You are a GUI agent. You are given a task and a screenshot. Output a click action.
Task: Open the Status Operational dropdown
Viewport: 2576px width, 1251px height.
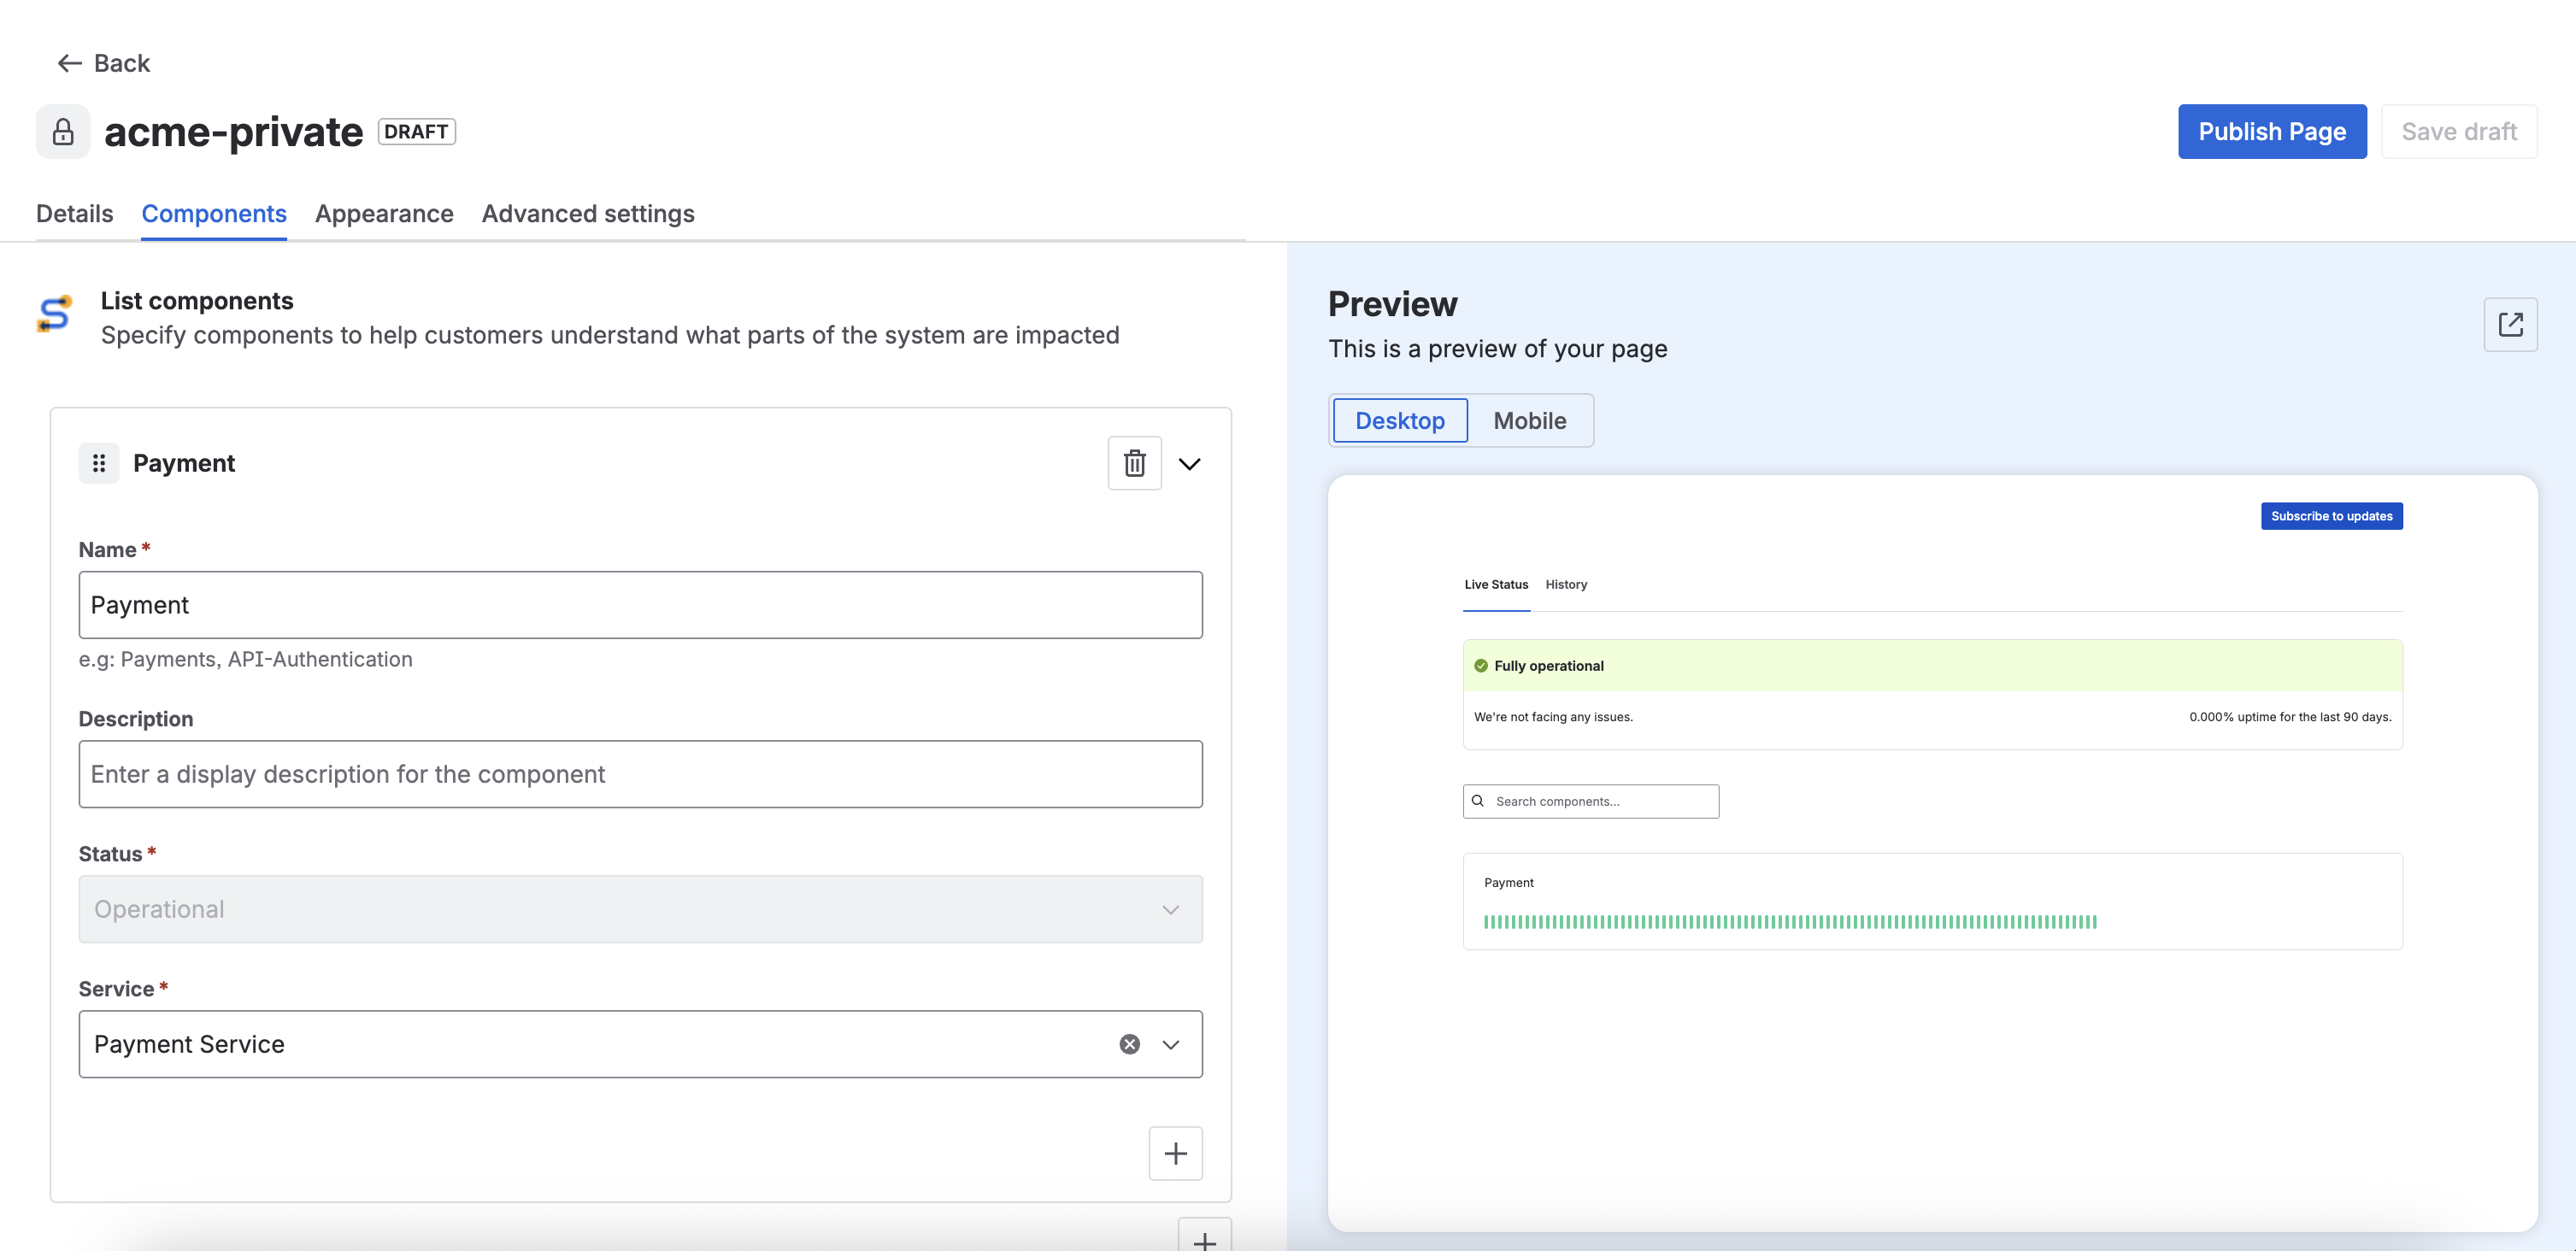click(640, 909)
